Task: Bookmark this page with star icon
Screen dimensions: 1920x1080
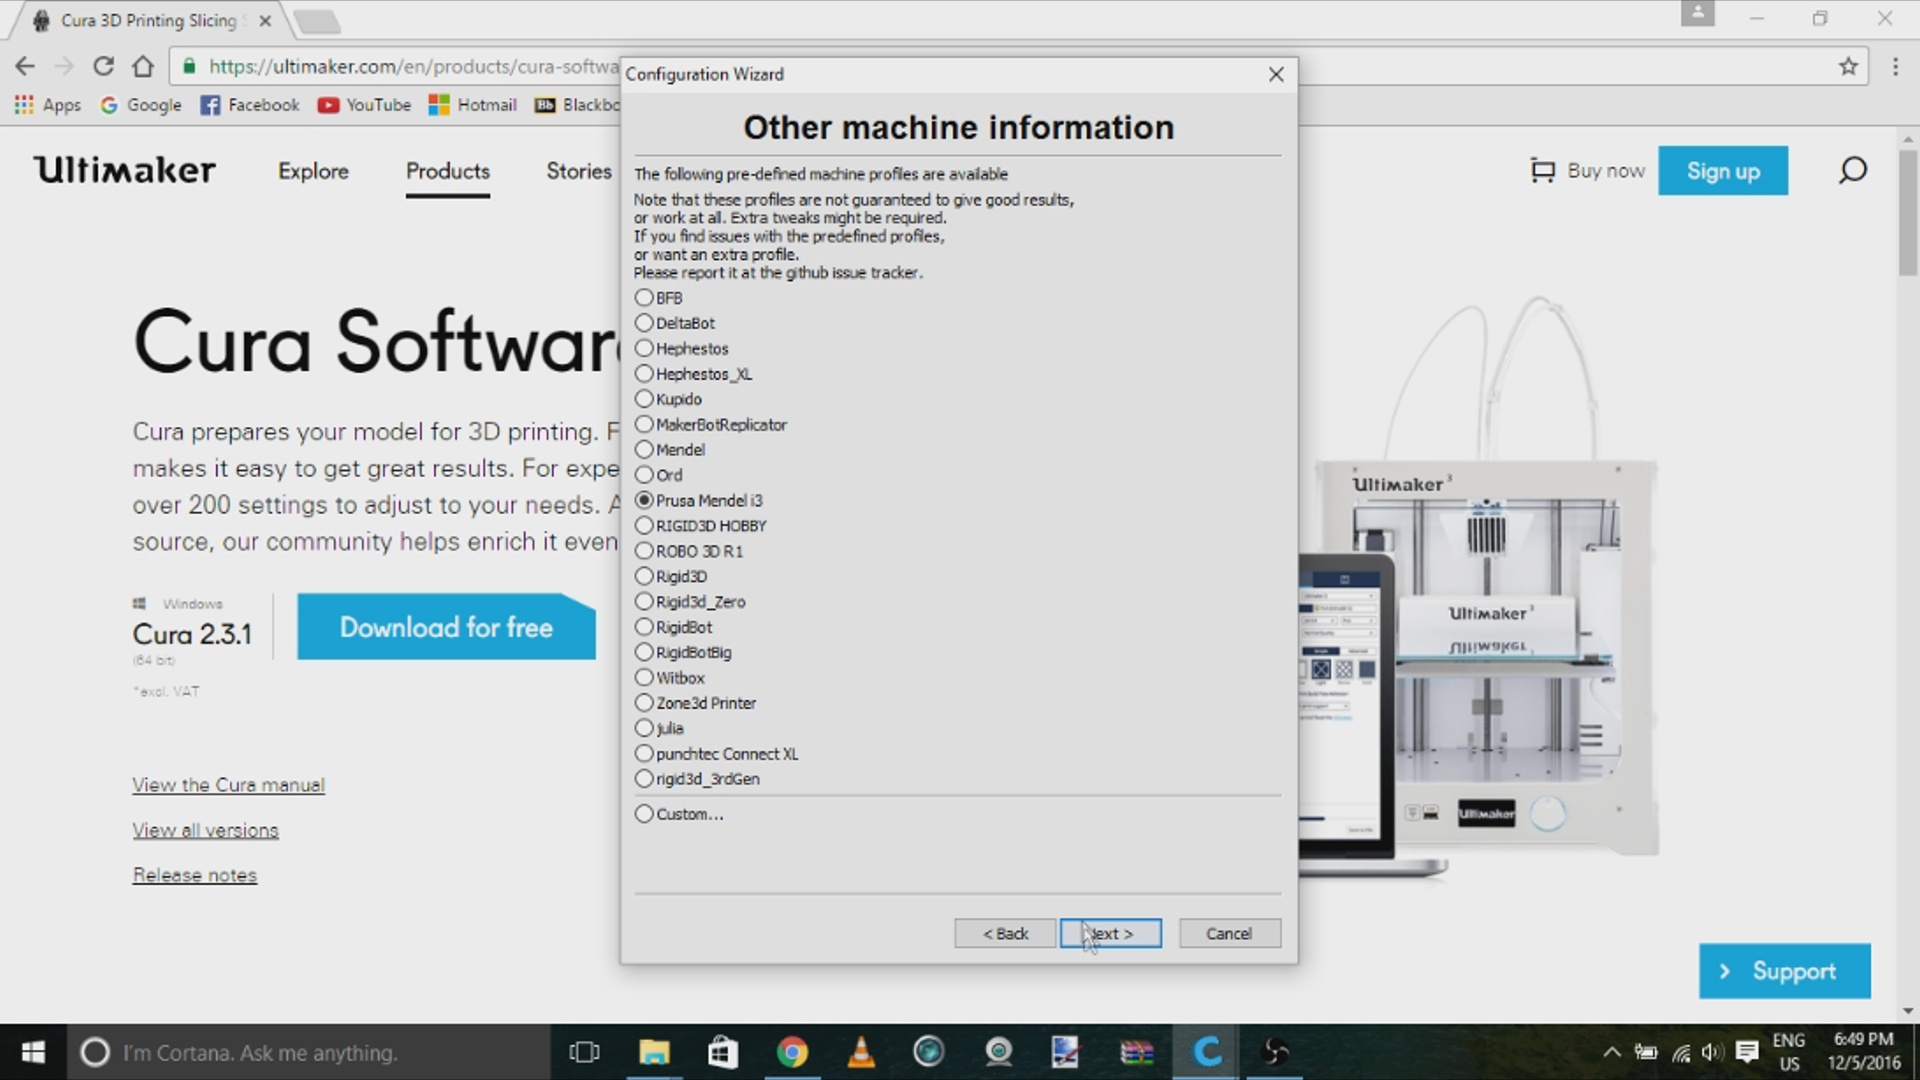Action: 1847,66
